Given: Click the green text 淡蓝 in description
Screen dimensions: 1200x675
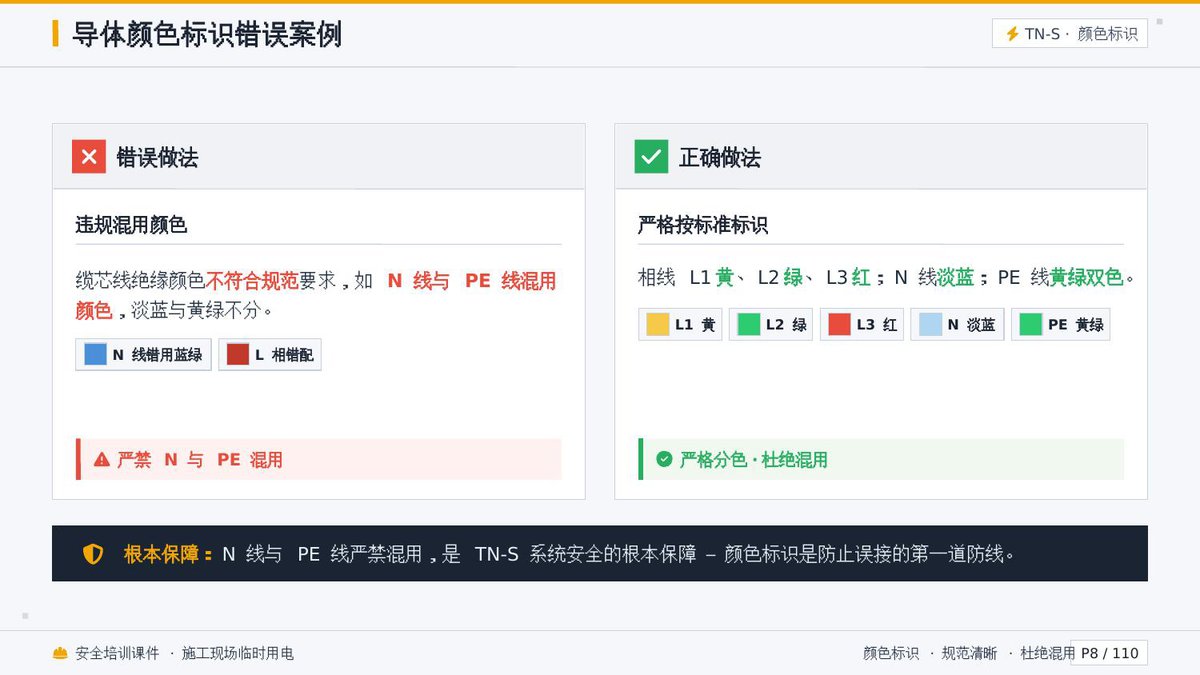Looking at the screenshot, I should point(956,277).
